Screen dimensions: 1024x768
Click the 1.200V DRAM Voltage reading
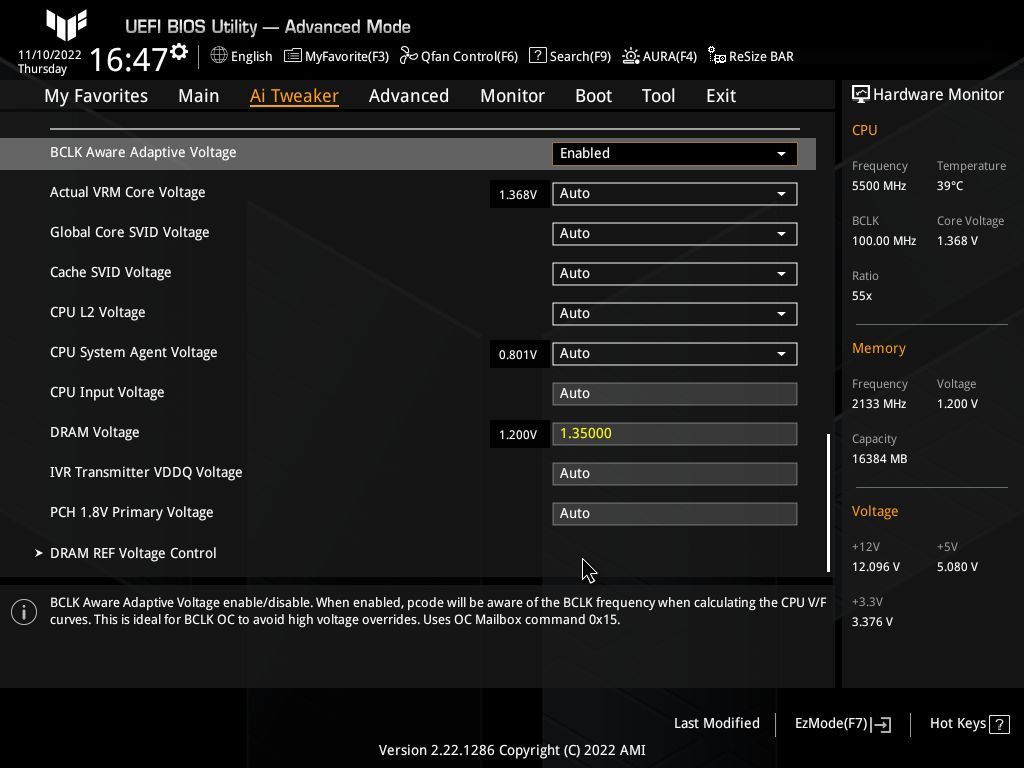(x=518, y=435)
